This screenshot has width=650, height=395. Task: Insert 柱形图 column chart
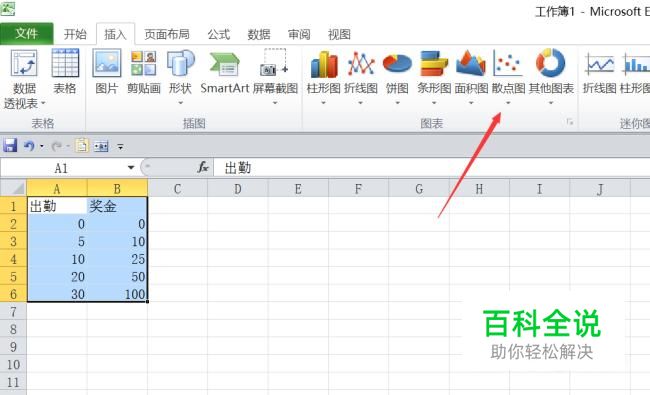coord(323,64)
